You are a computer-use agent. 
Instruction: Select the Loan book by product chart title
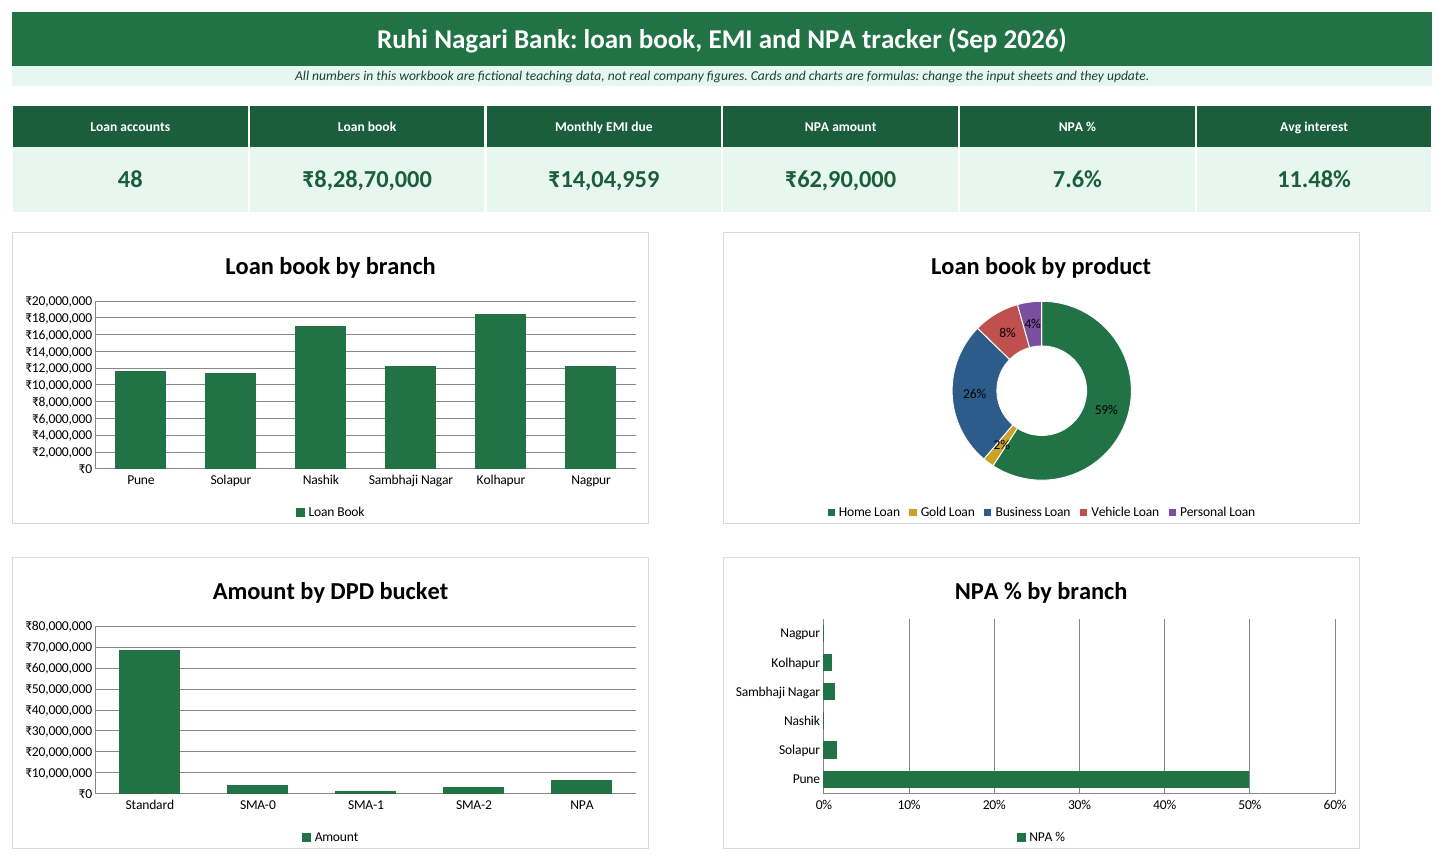(1041, 266)
